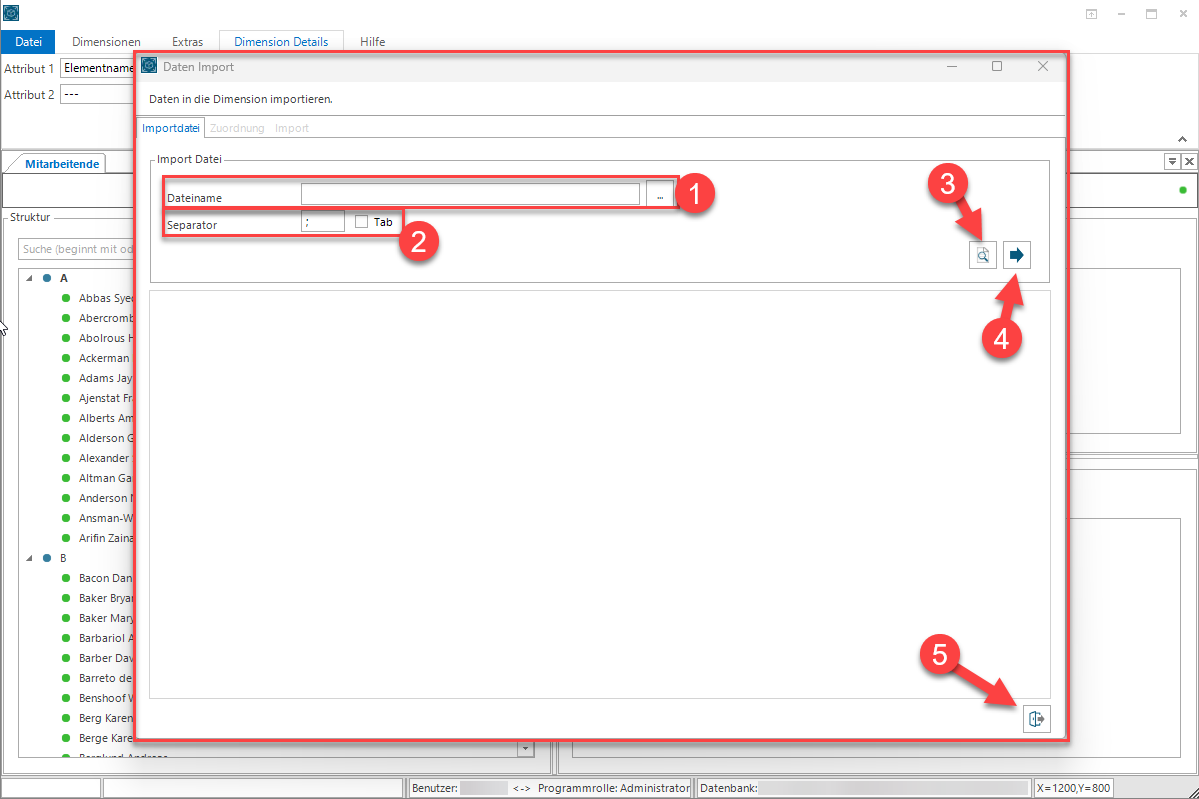This screenshot has width=1199, height=799.
Task: Open file browser with the ellipsis button
Action: pos(659,194)
